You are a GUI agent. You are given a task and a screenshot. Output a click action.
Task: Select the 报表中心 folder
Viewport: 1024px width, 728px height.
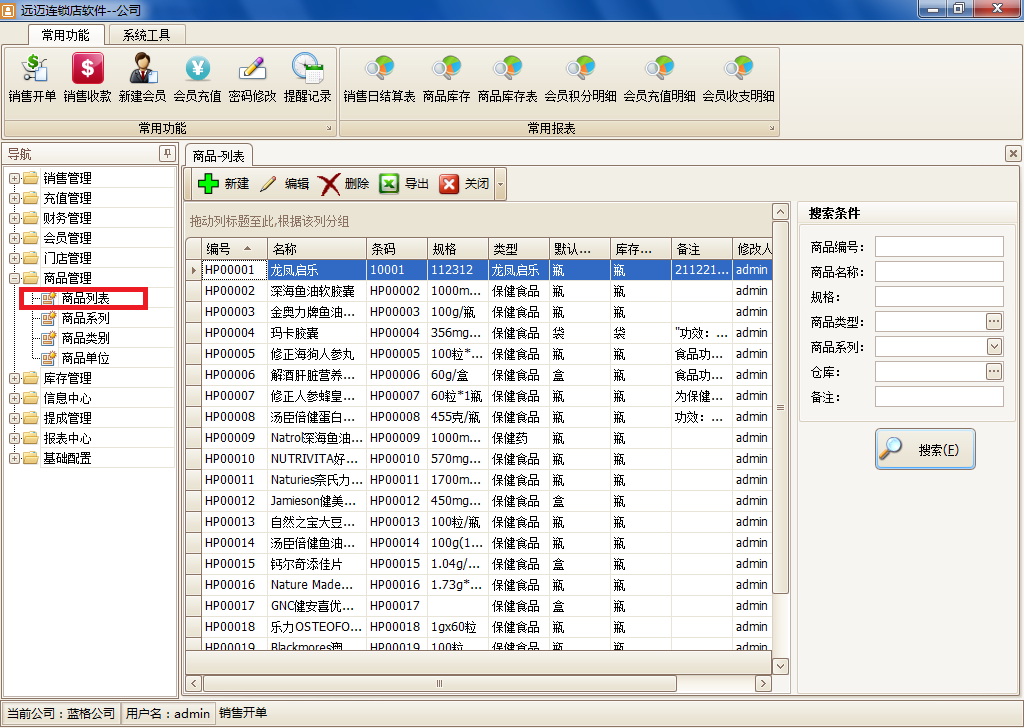[67, 438]
